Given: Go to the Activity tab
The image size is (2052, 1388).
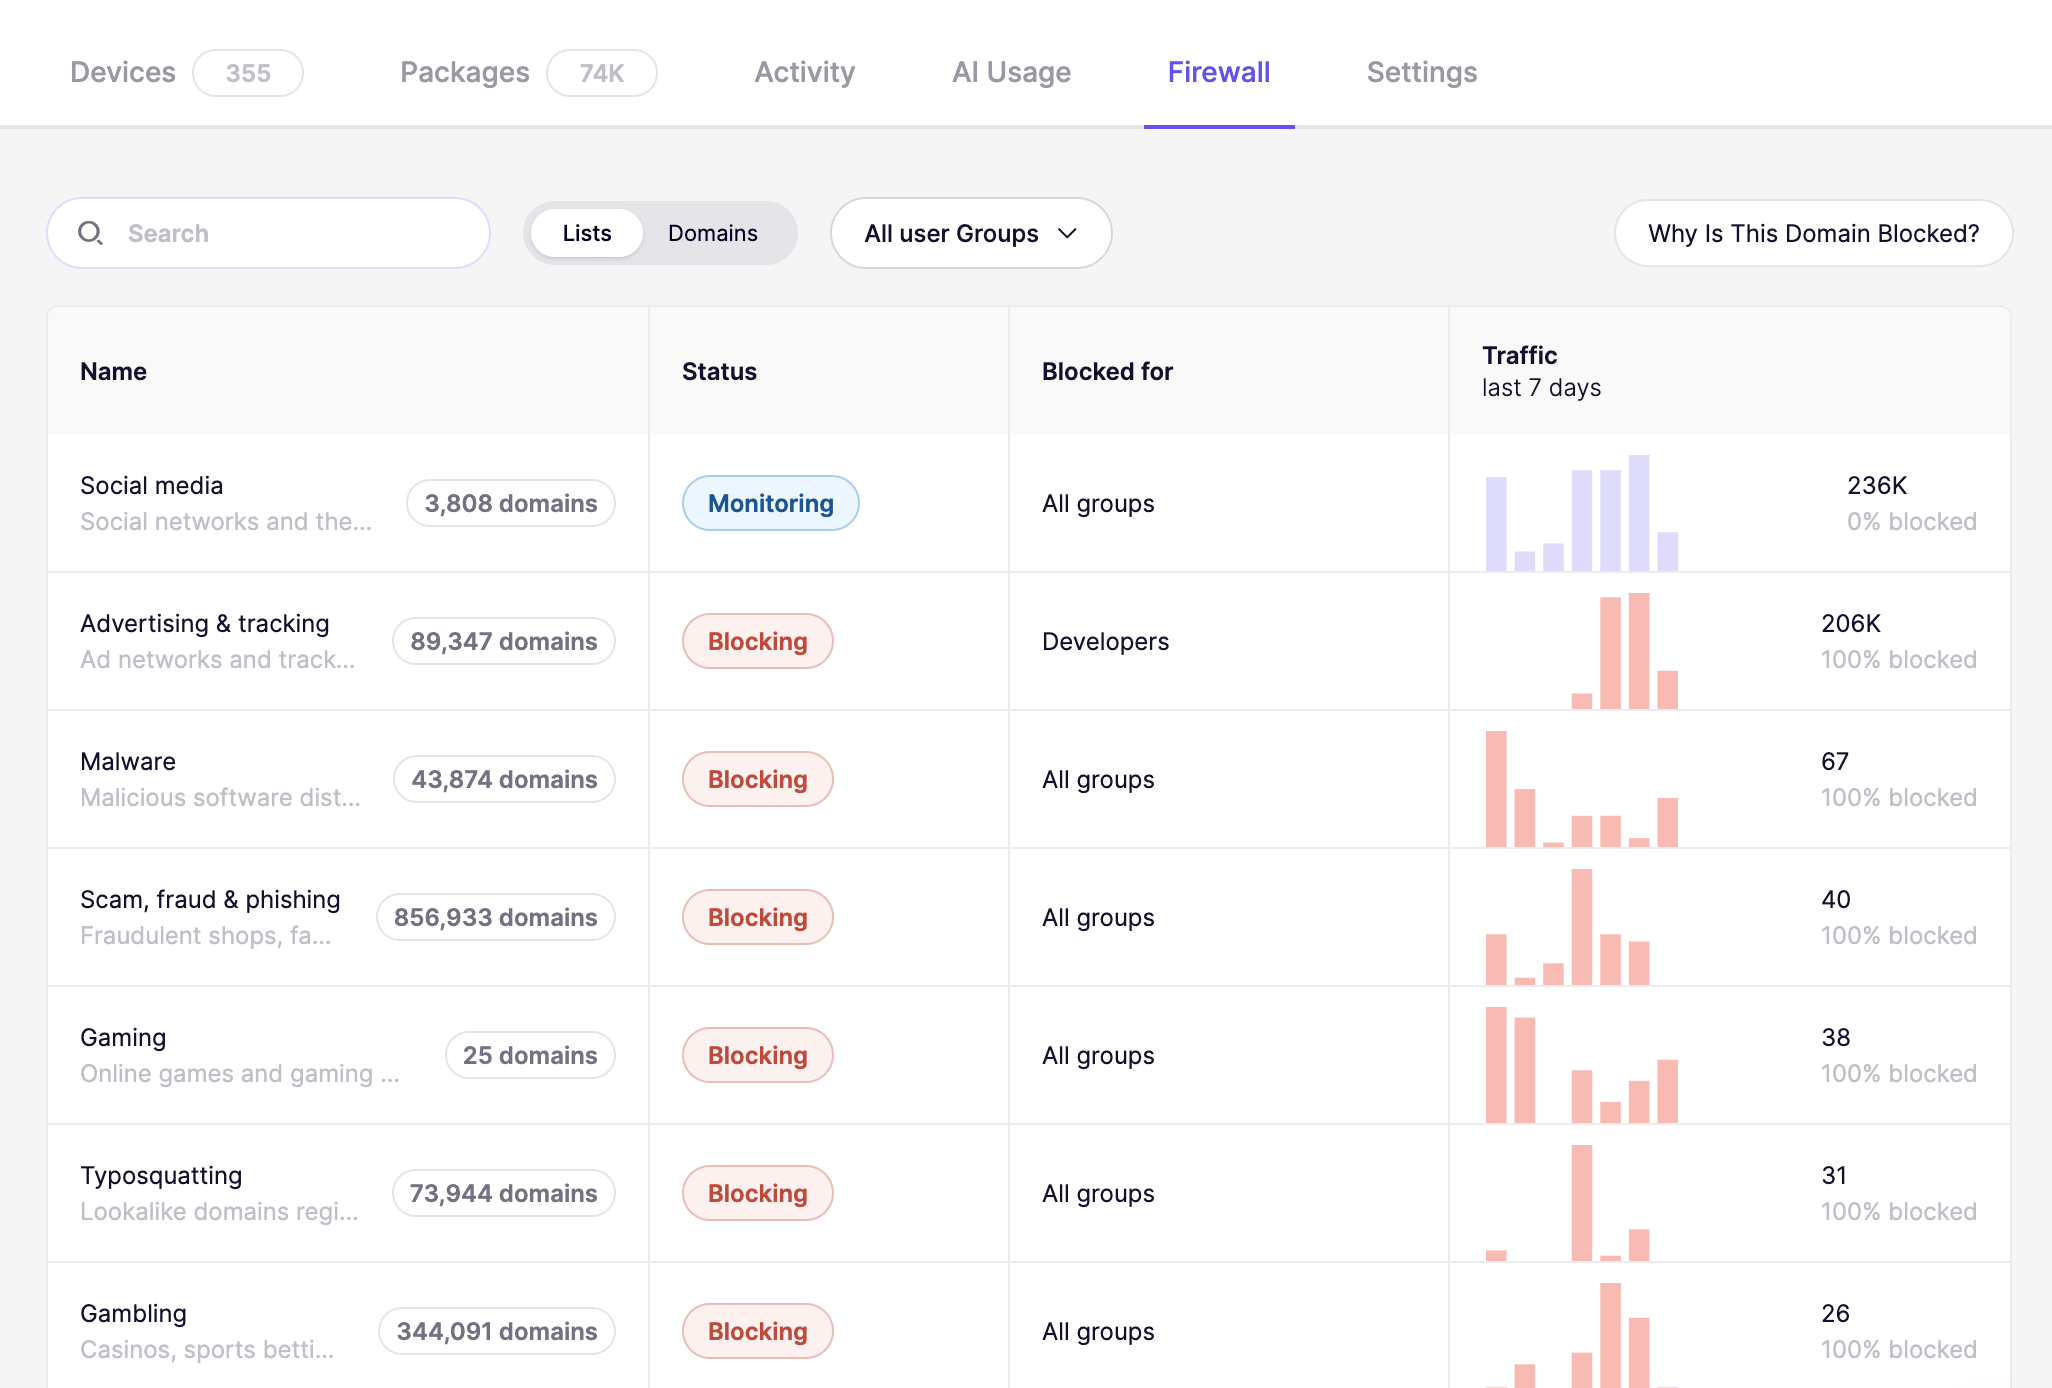Looking at the screenshot, I should click(805, 72).
